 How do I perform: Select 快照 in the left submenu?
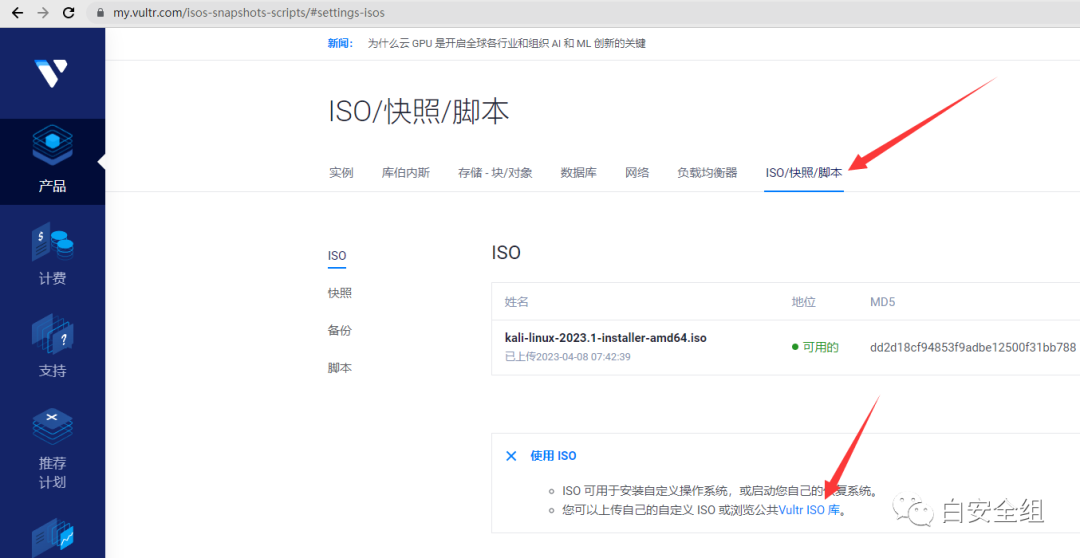coord(340,293)
